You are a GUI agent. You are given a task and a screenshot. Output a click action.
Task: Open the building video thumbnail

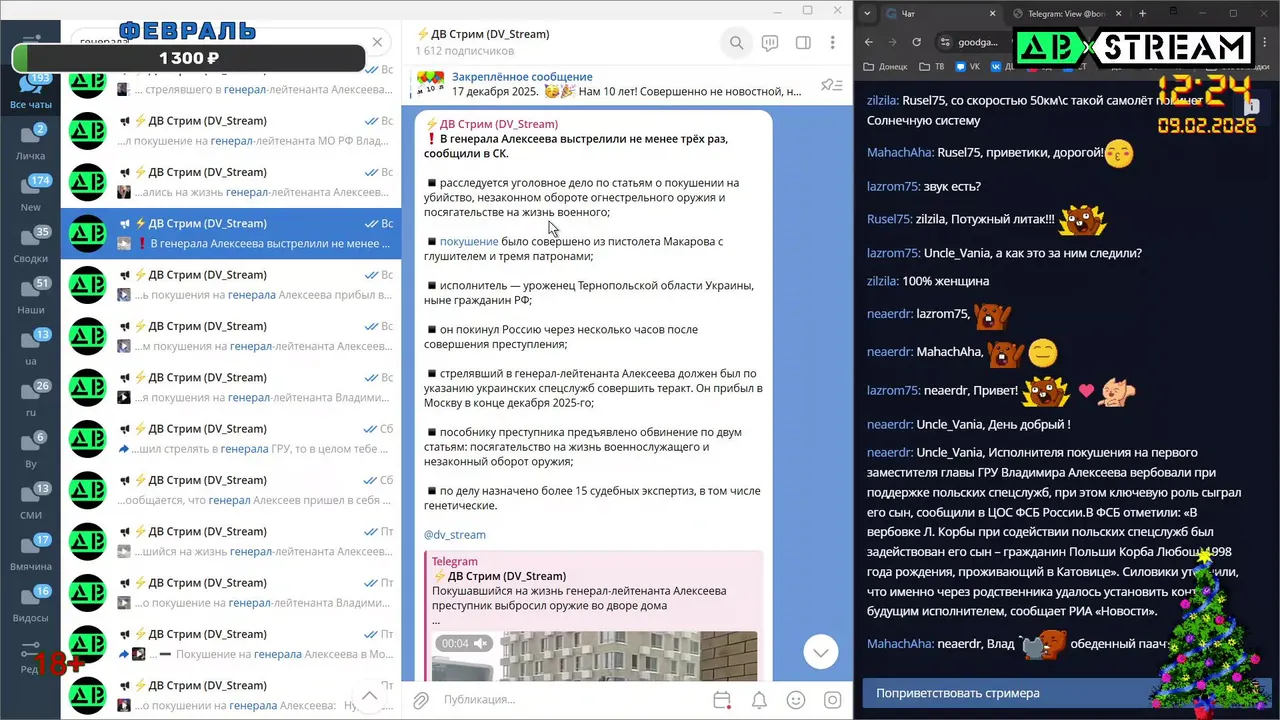coord(594,655)
